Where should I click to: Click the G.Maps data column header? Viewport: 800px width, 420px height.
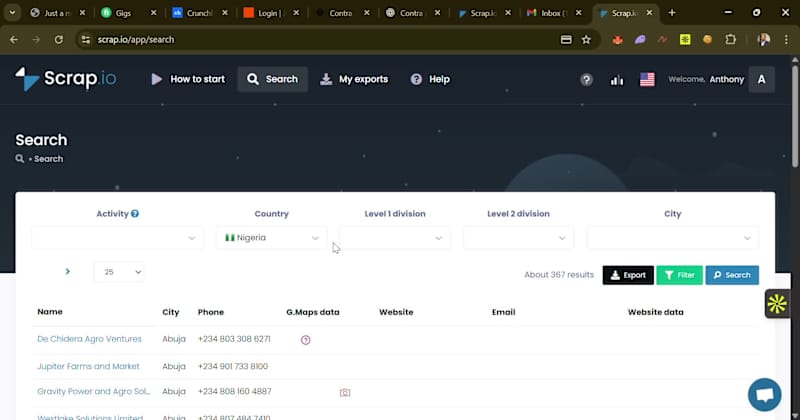313,312
